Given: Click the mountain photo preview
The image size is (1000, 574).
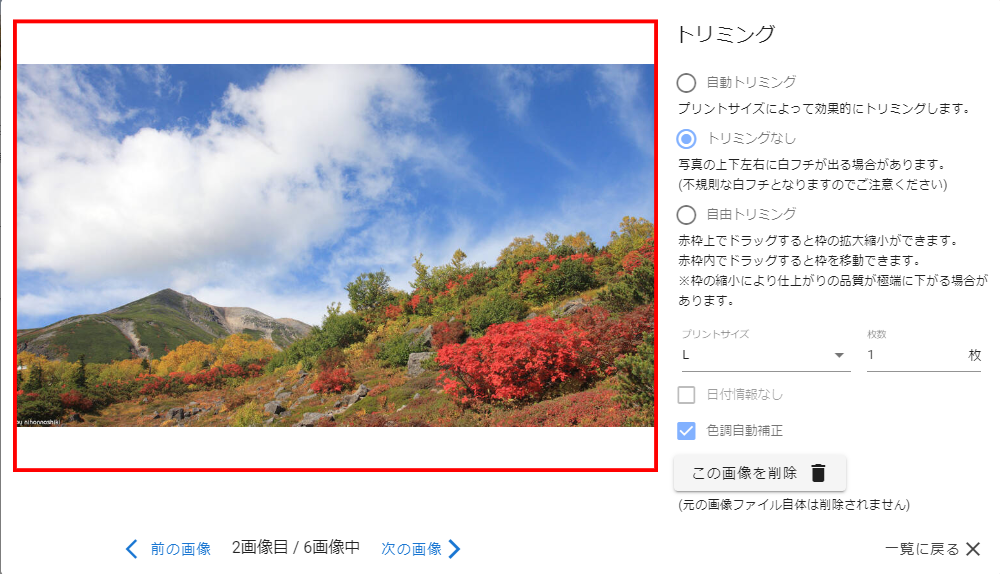Looking at the screenshot, I should pos(335,245).
